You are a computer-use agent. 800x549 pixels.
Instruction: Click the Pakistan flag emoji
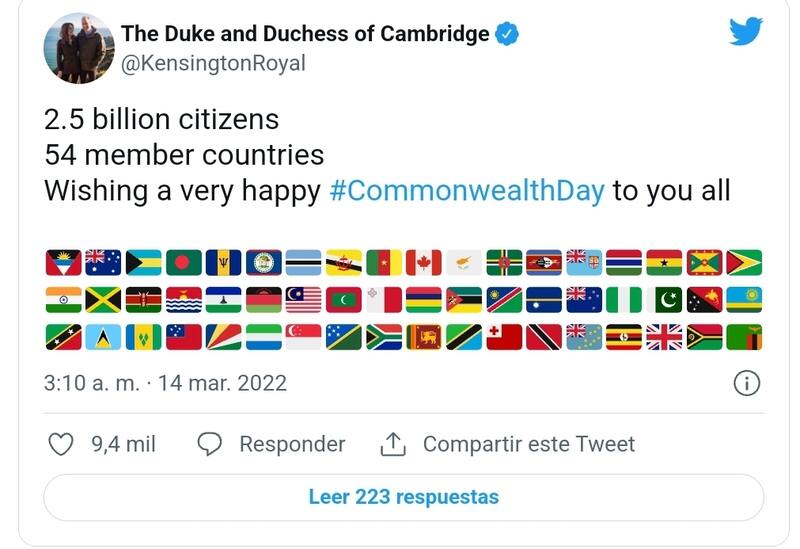pos(663,300)
